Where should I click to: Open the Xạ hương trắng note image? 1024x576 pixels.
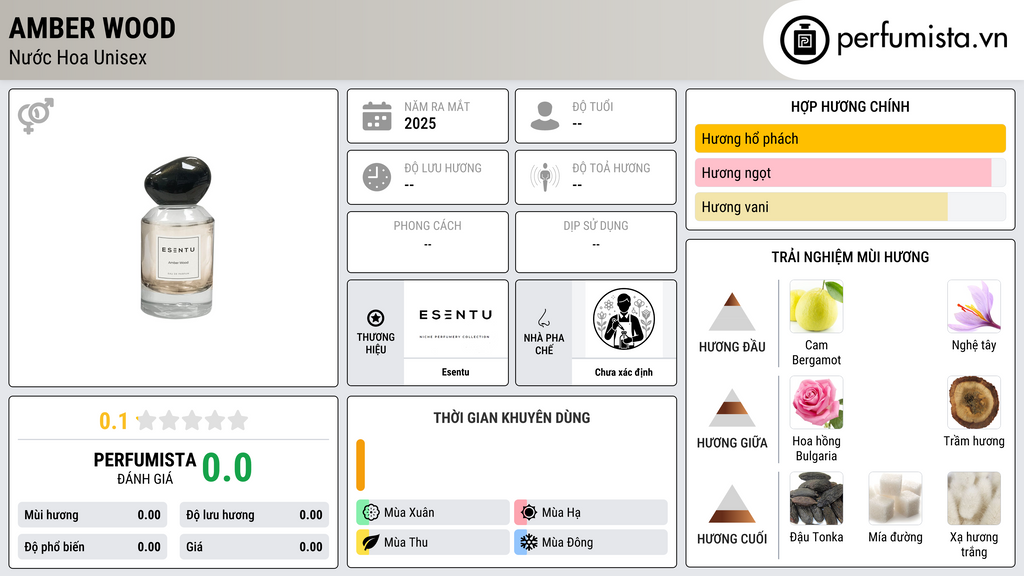pos(974,498)
